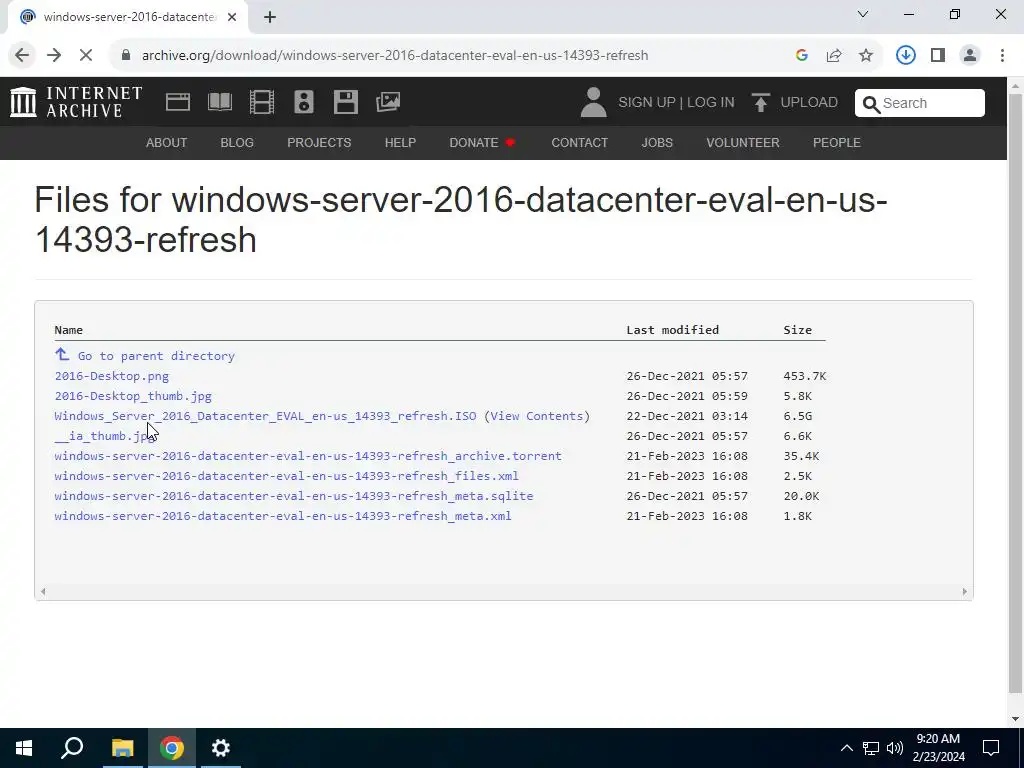1024x768 pixels.
Task: Open the refresh_files.xml link
Action: pyautogui.click(x=286, y=476)
